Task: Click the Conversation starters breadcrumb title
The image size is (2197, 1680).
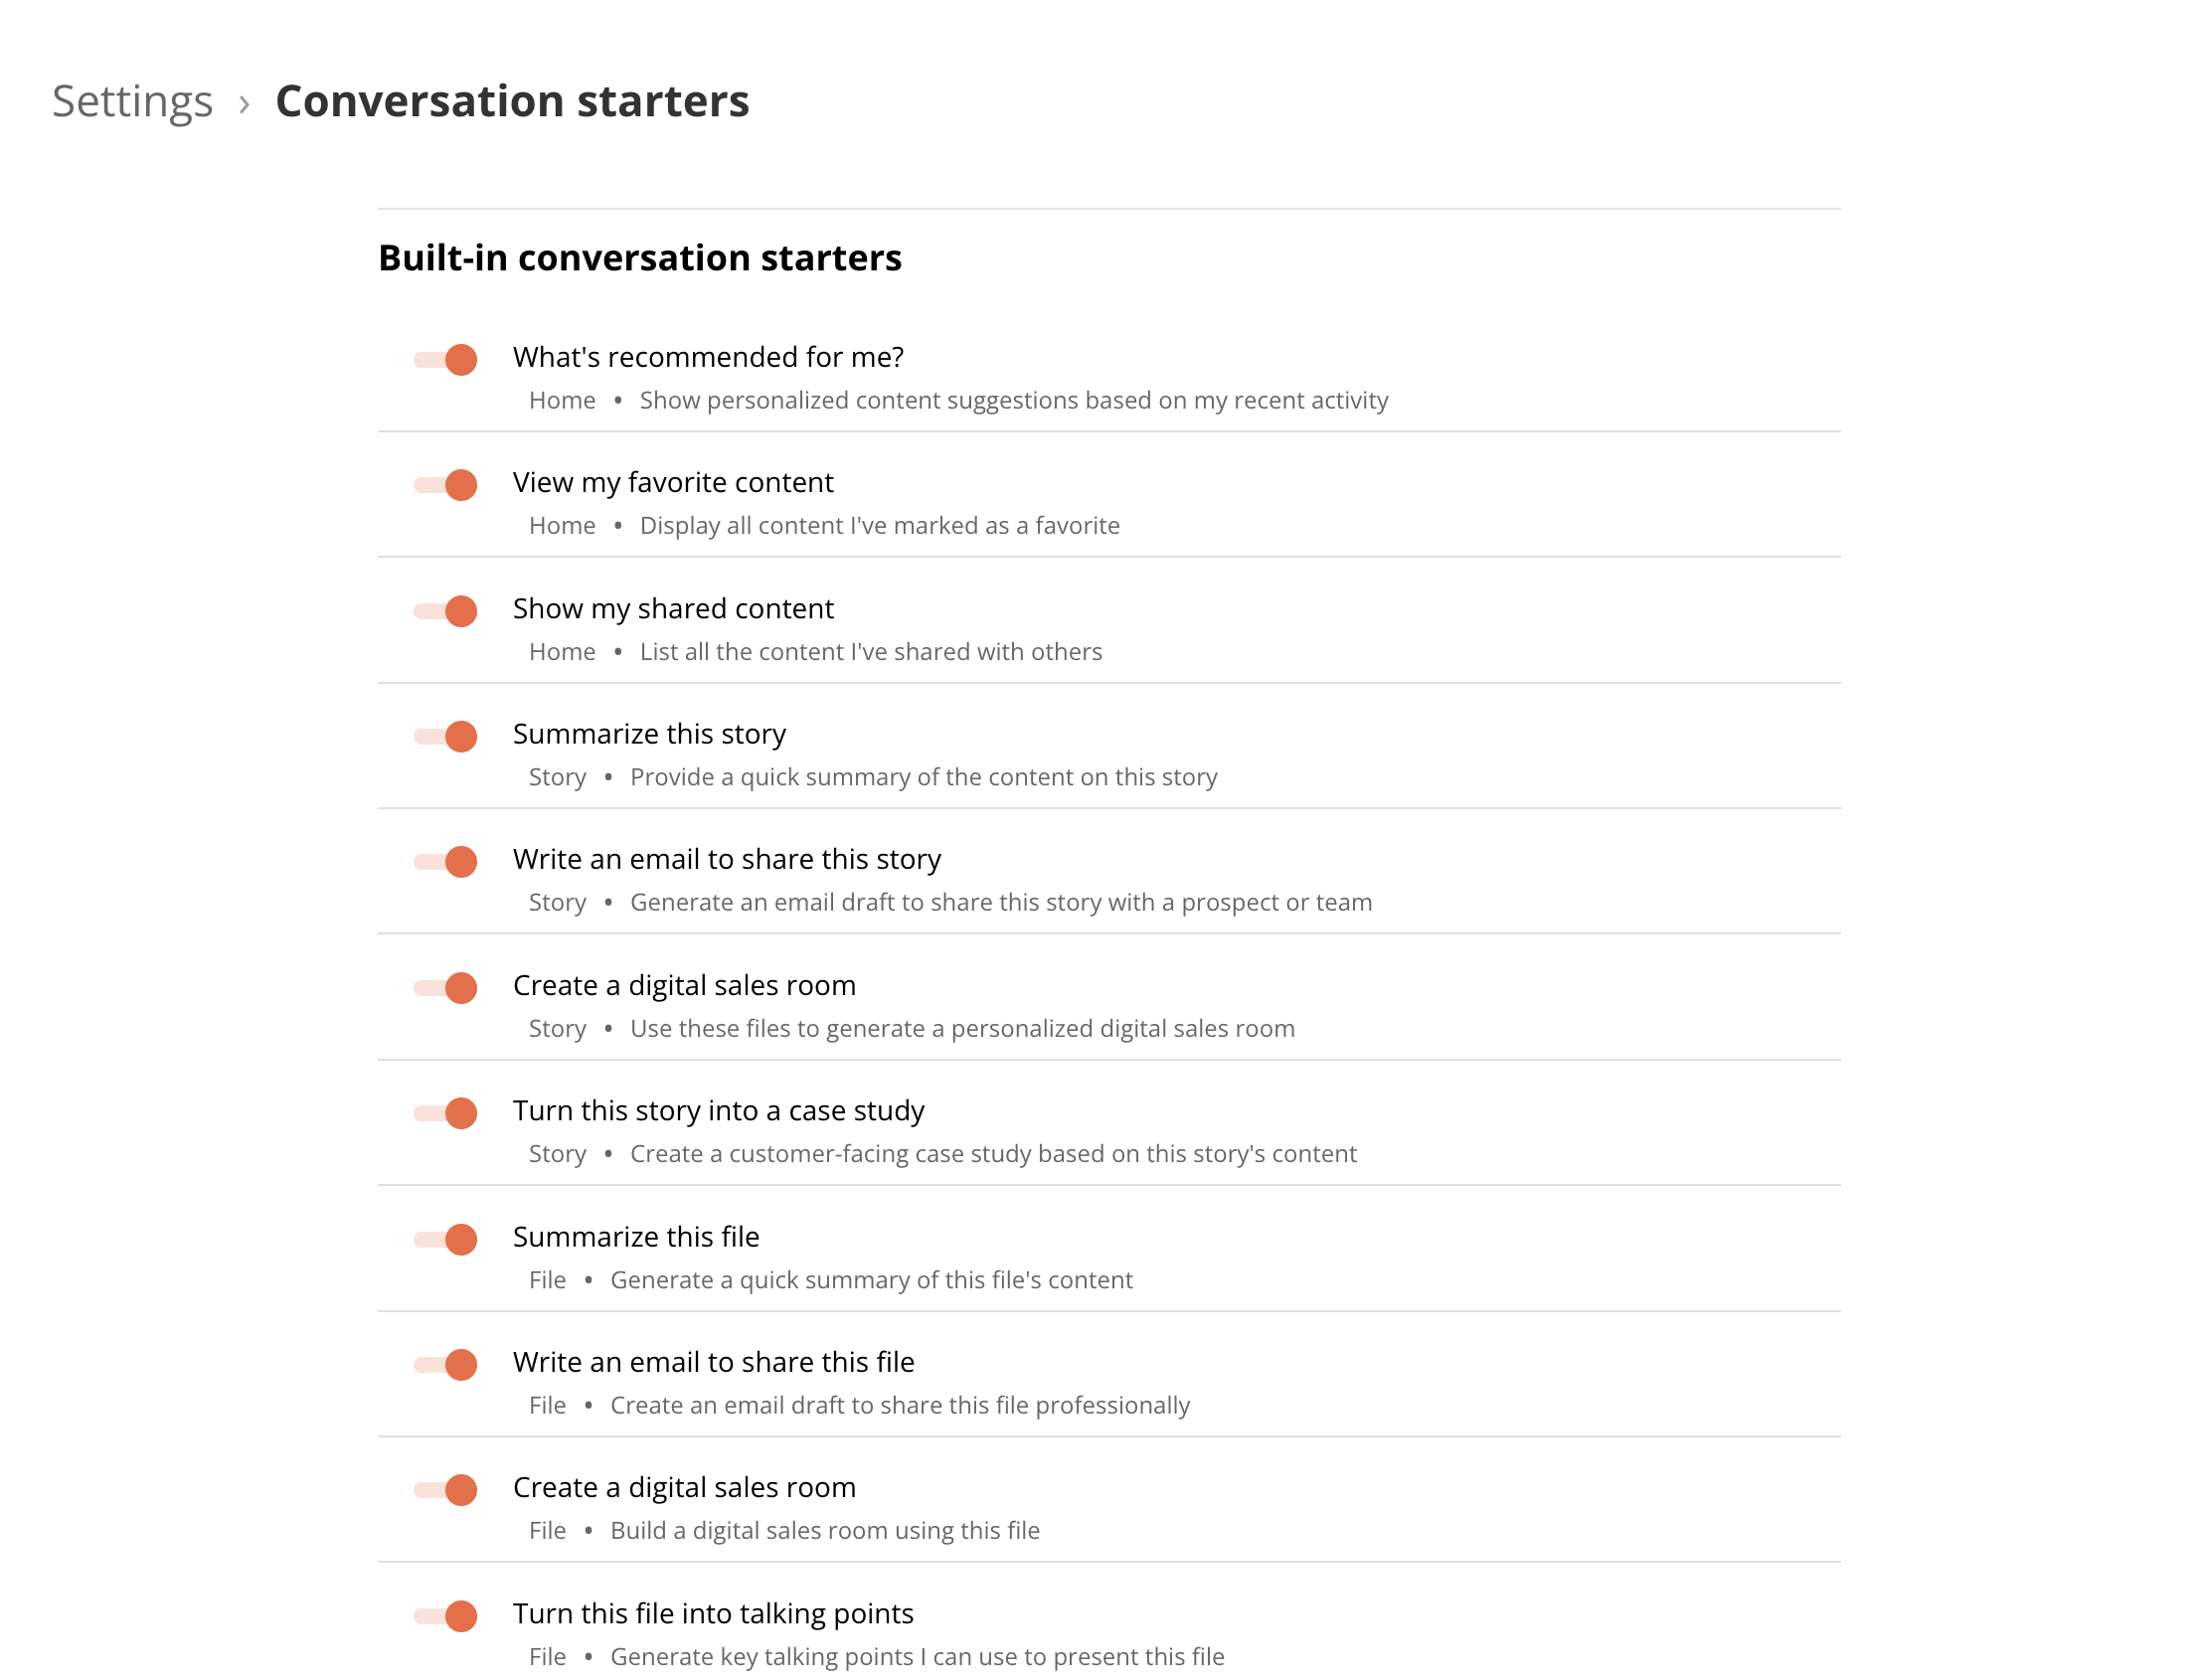Action: 512,101
